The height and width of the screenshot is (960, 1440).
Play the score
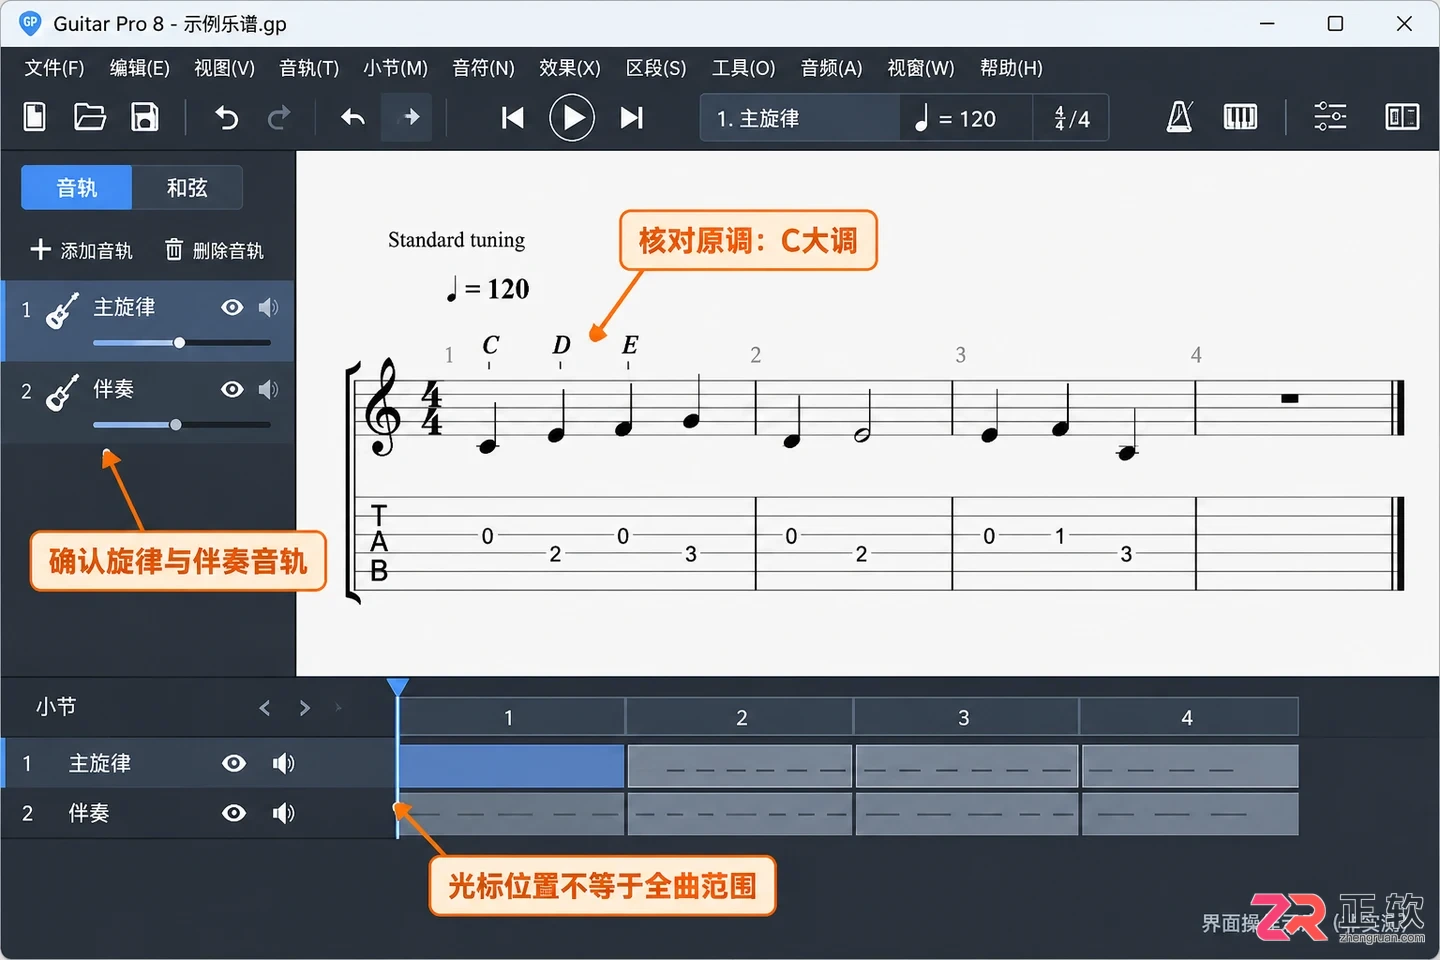tap(572, 118)
